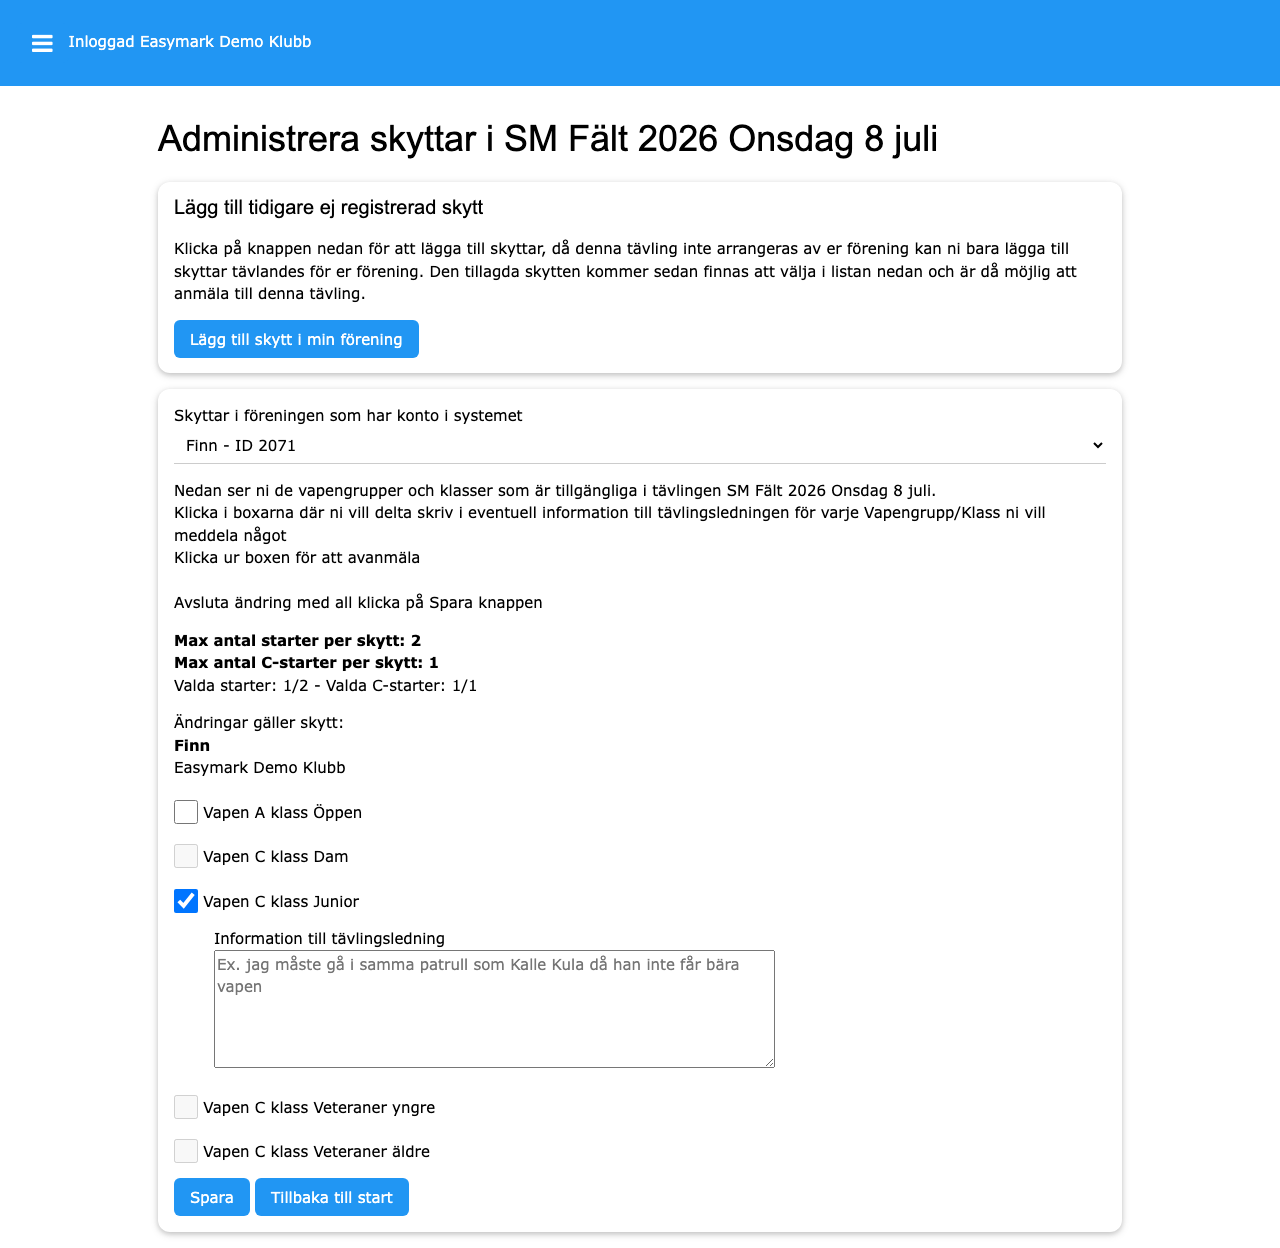
Task: Select the Vapen C klass Veteraner äldre checkbox
Action: [x=186, y=1151]
